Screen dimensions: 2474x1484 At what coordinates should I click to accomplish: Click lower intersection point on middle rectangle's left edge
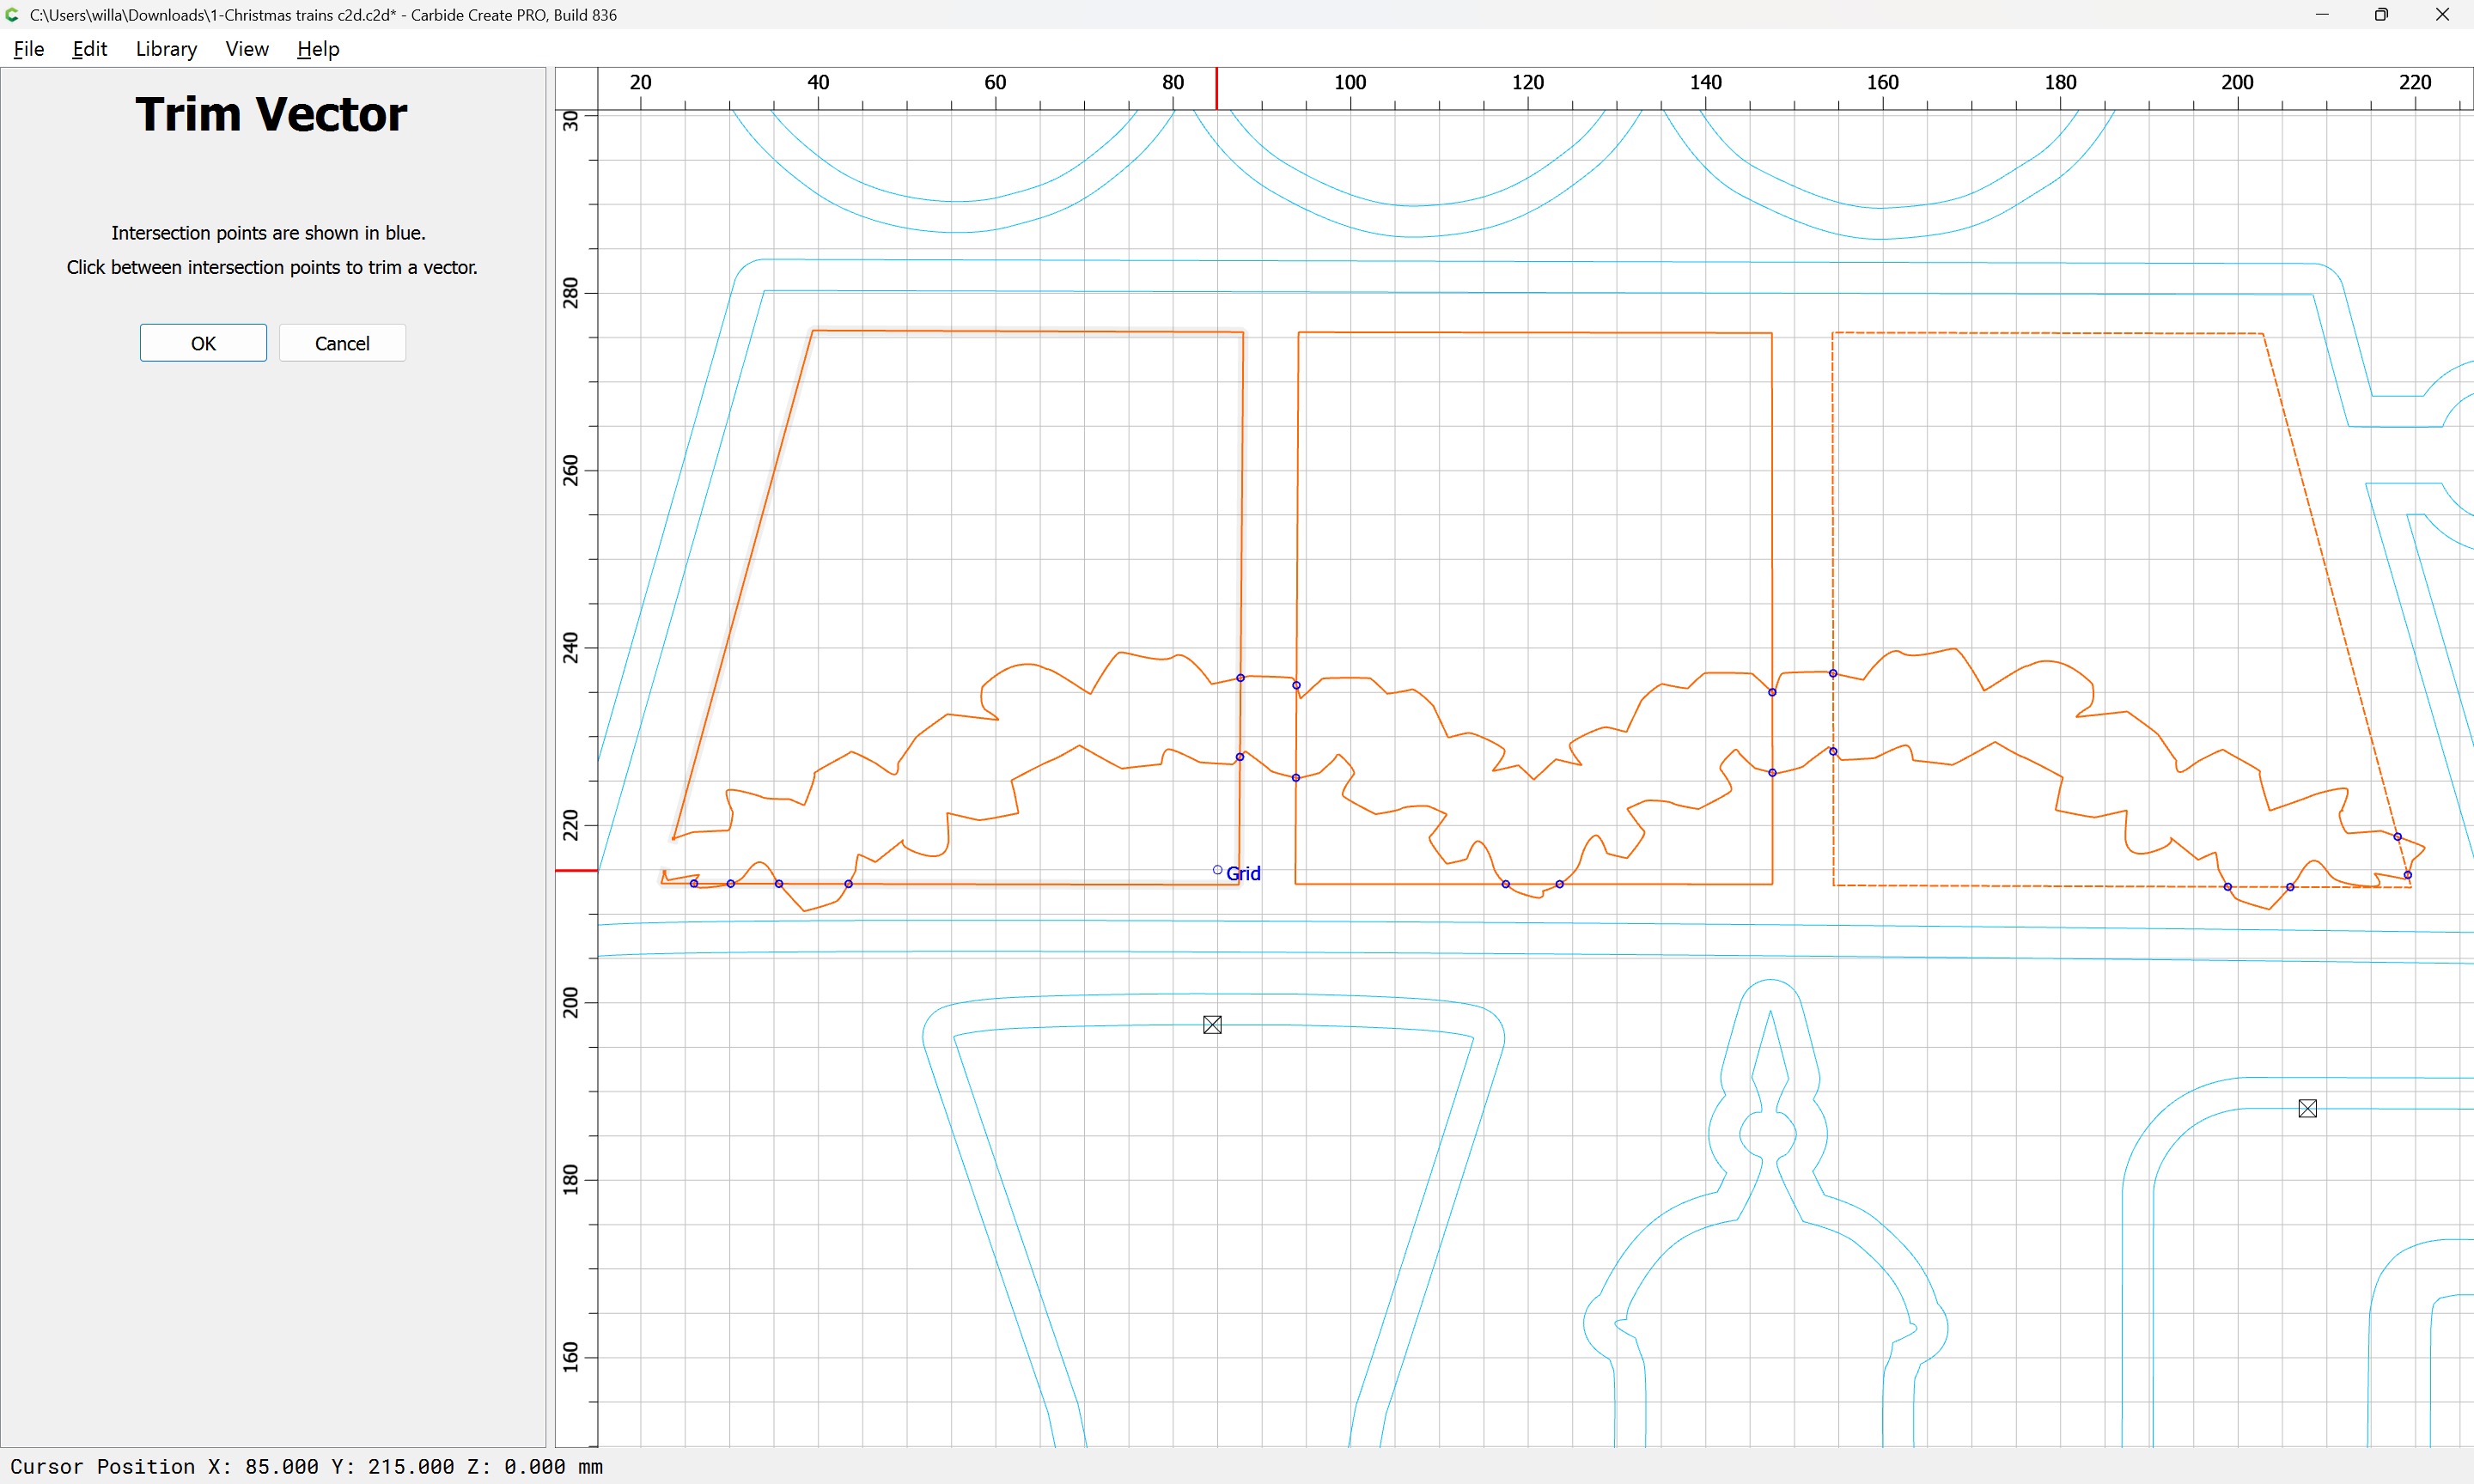[x=1296, y=778]
